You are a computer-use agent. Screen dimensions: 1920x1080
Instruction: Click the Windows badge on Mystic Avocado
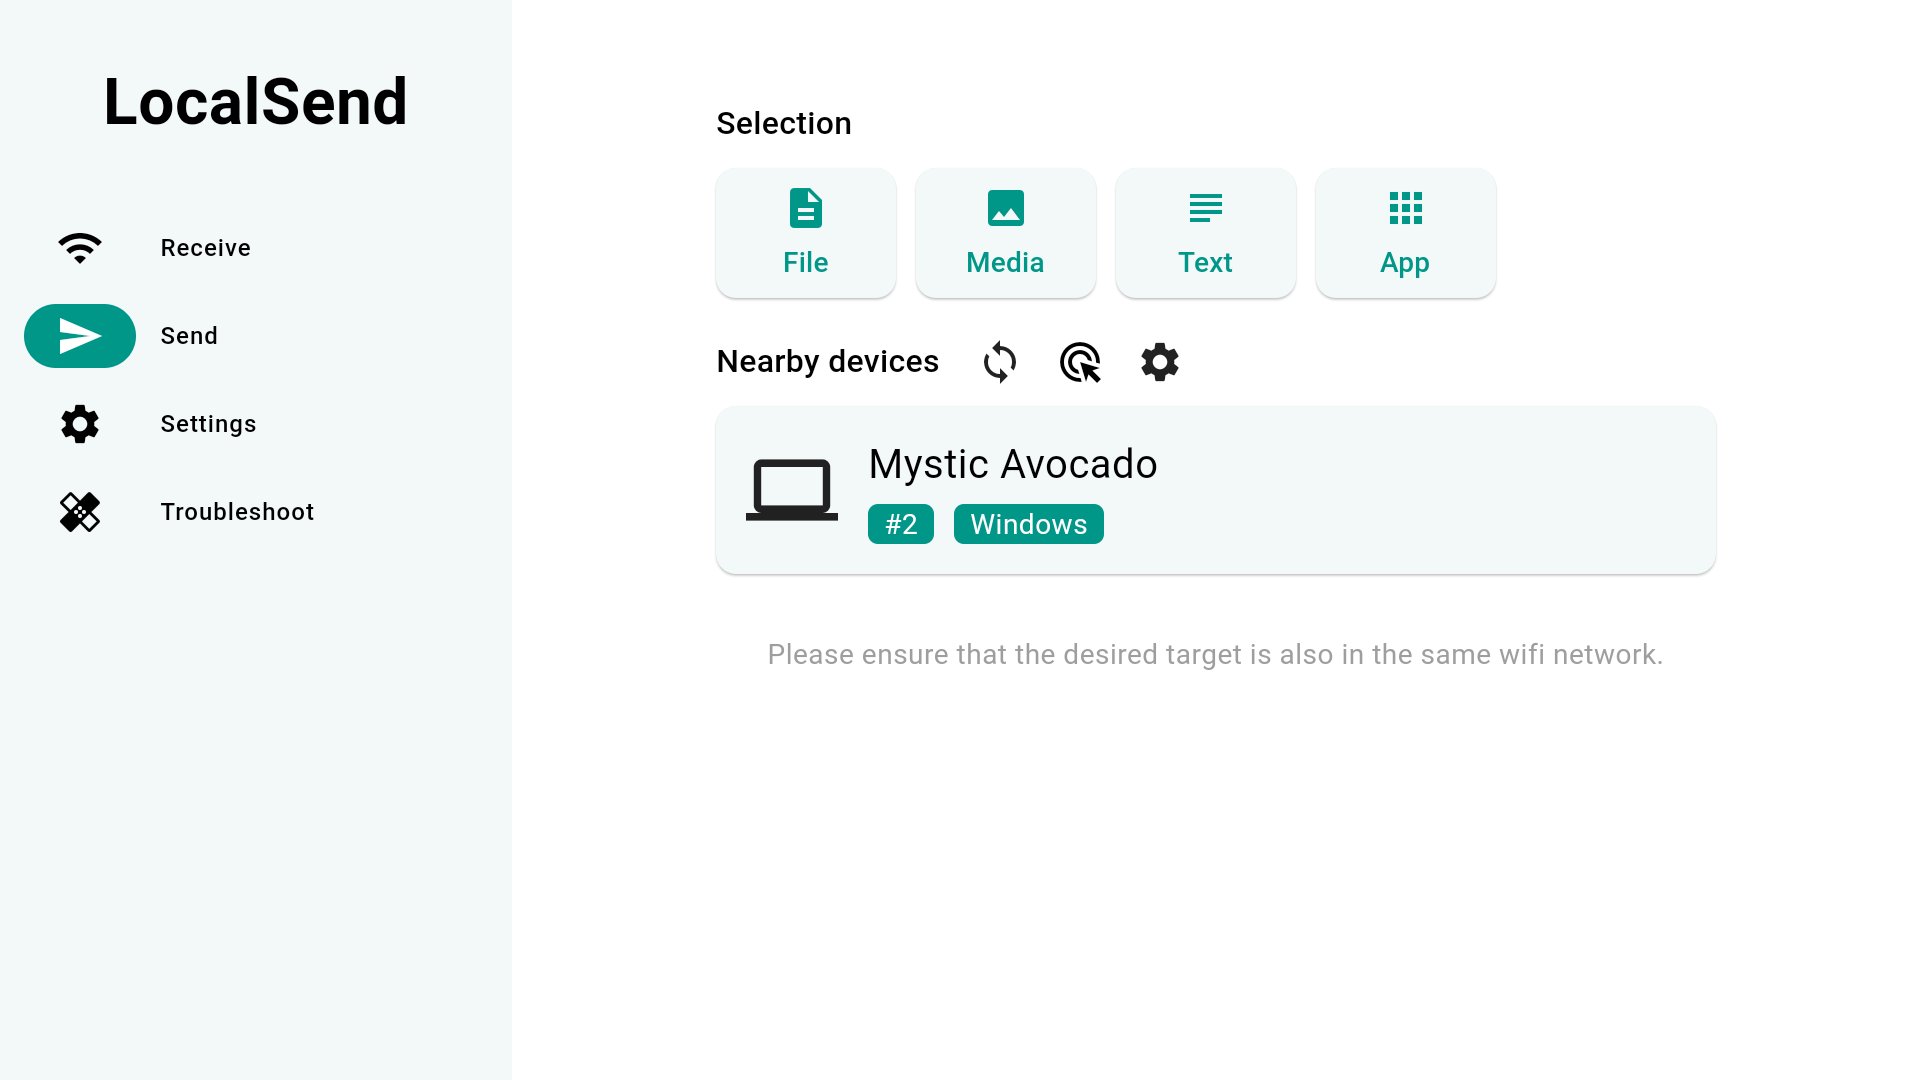point(1028,523)
